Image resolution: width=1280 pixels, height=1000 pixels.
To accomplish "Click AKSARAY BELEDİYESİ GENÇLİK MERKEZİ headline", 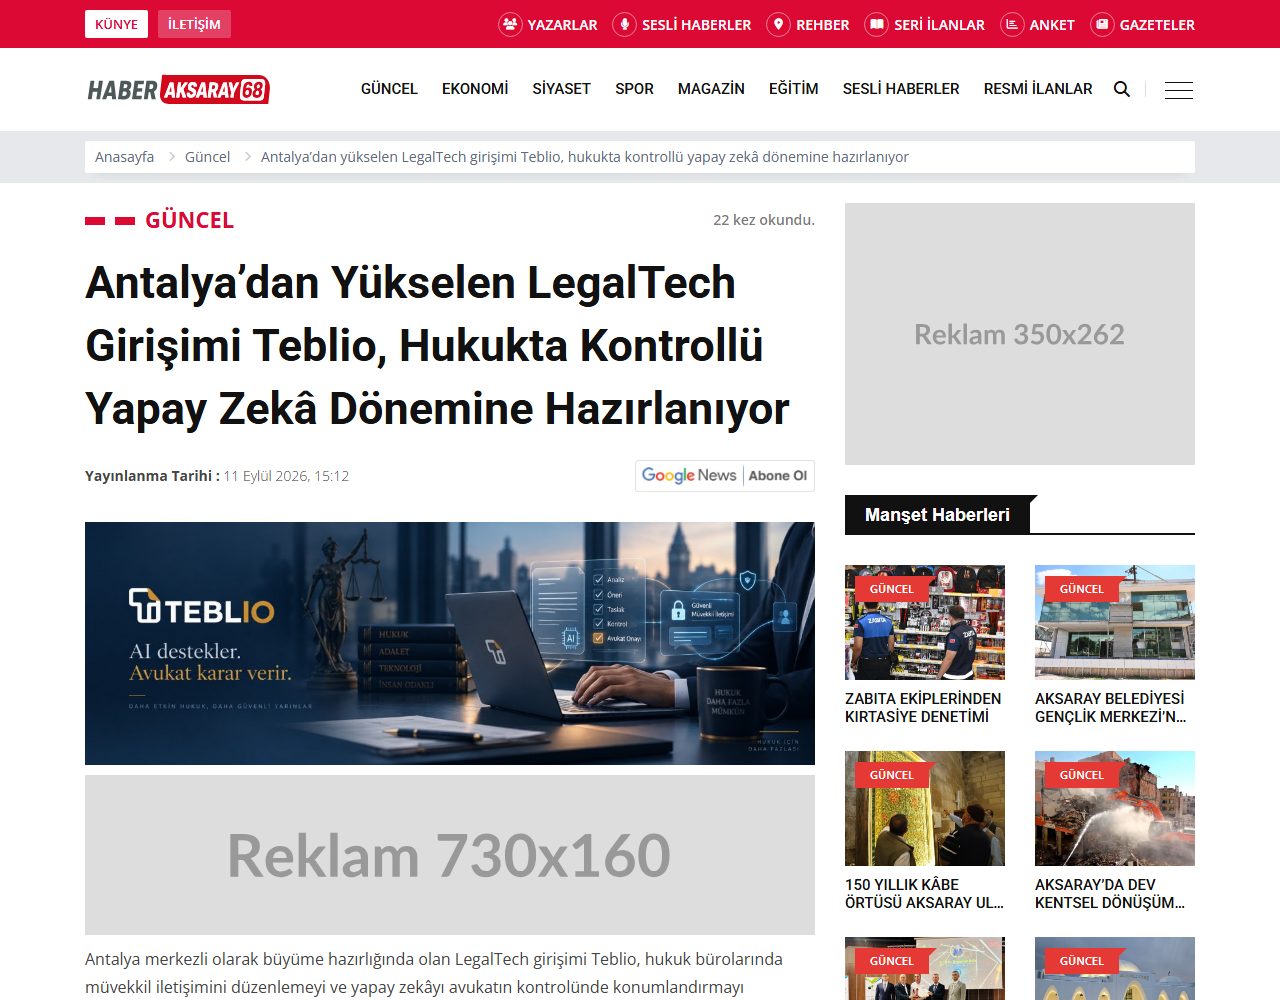I will tap(1111, 707).
